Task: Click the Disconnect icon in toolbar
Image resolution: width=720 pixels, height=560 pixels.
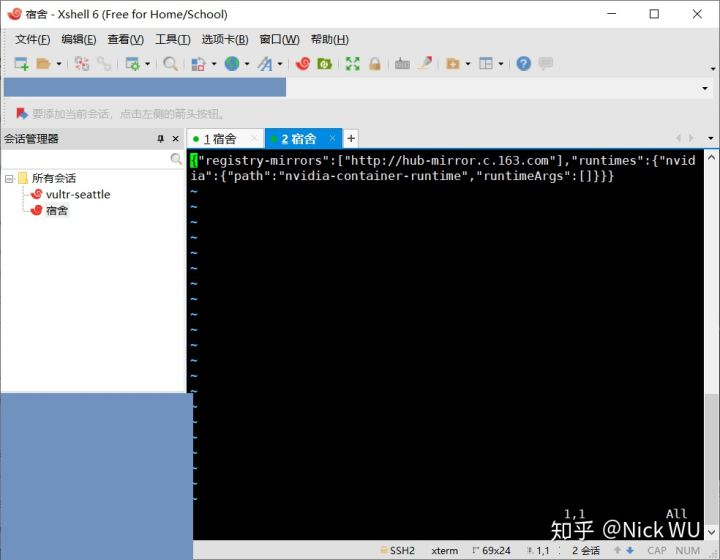Action: point(82,63)
